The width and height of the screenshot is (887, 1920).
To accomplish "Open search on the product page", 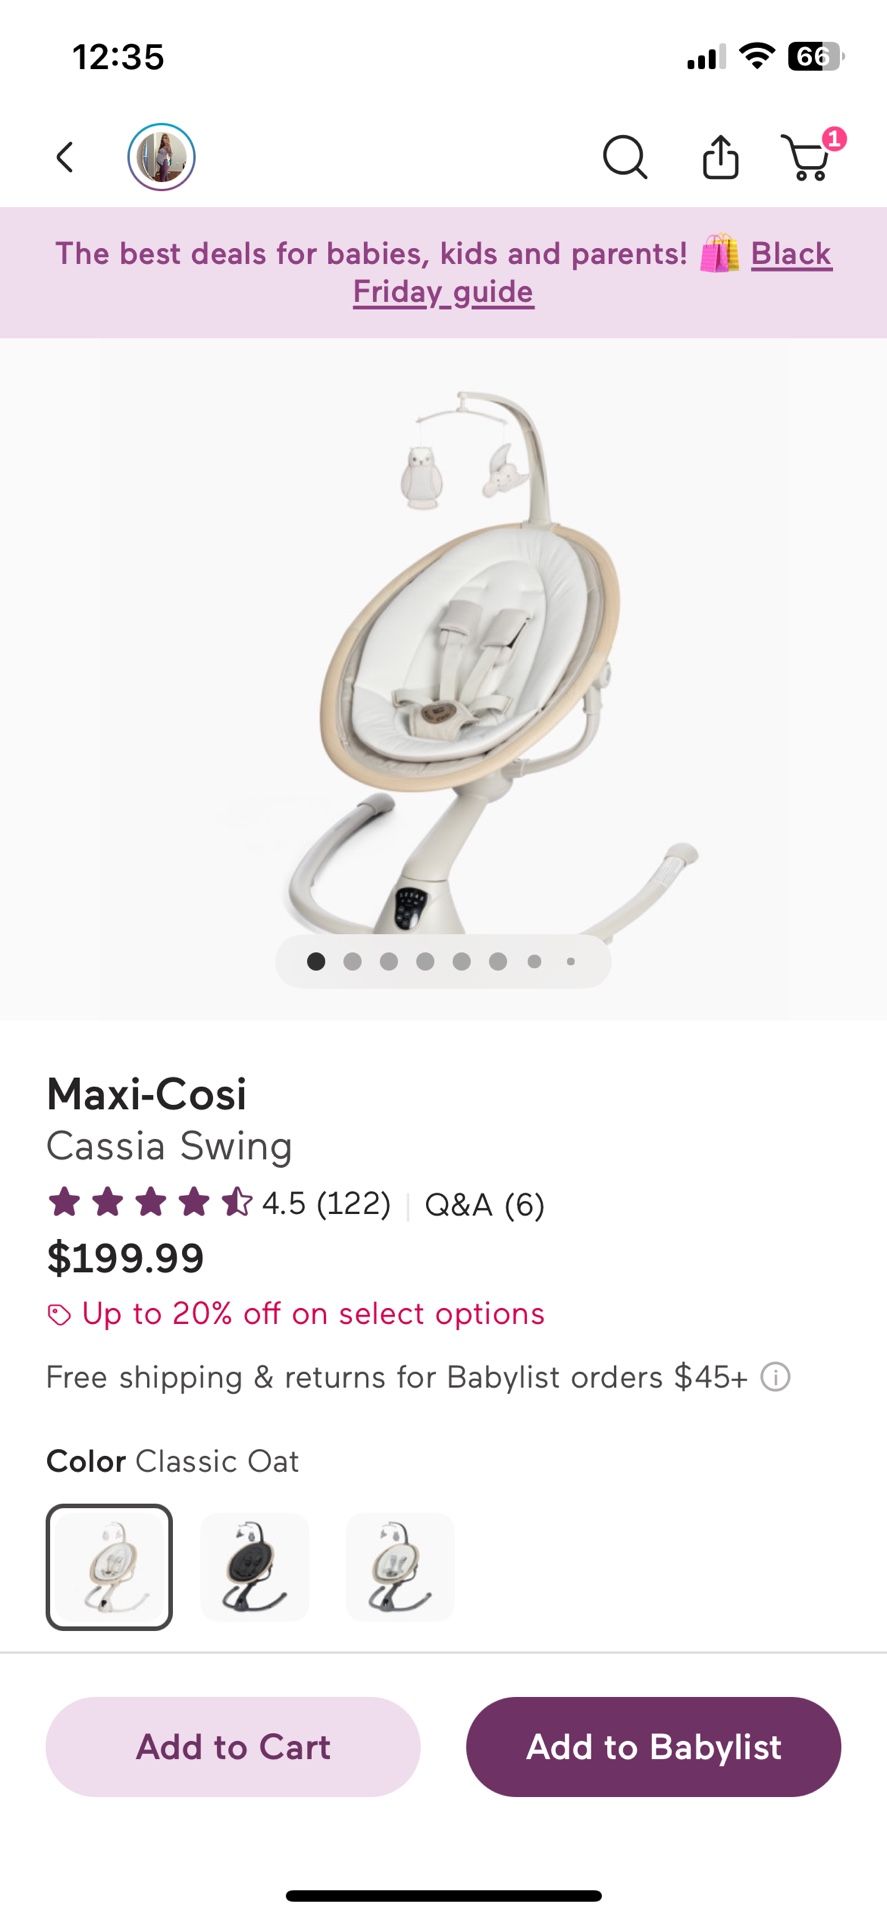I will click(x=624, y=157).
